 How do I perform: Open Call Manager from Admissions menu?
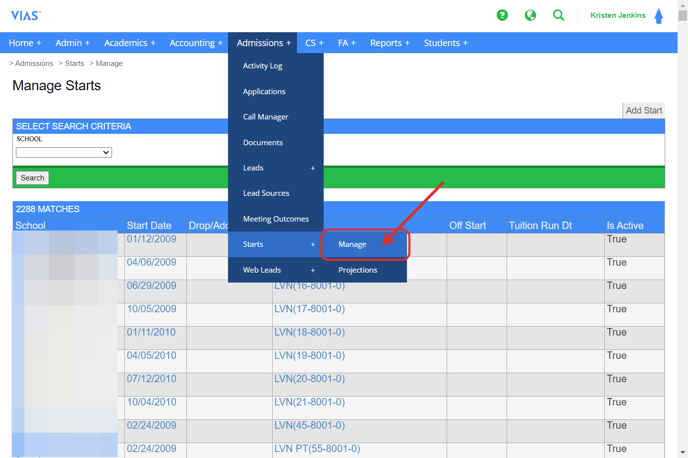(x=265, y=117)
